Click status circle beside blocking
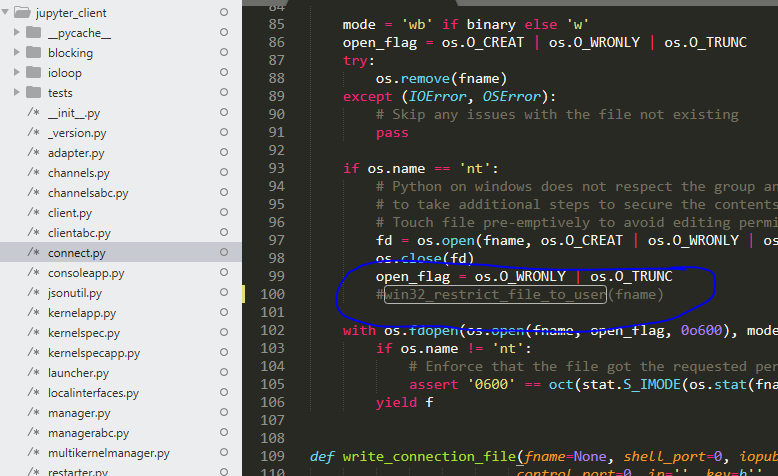 pos(224,52)
